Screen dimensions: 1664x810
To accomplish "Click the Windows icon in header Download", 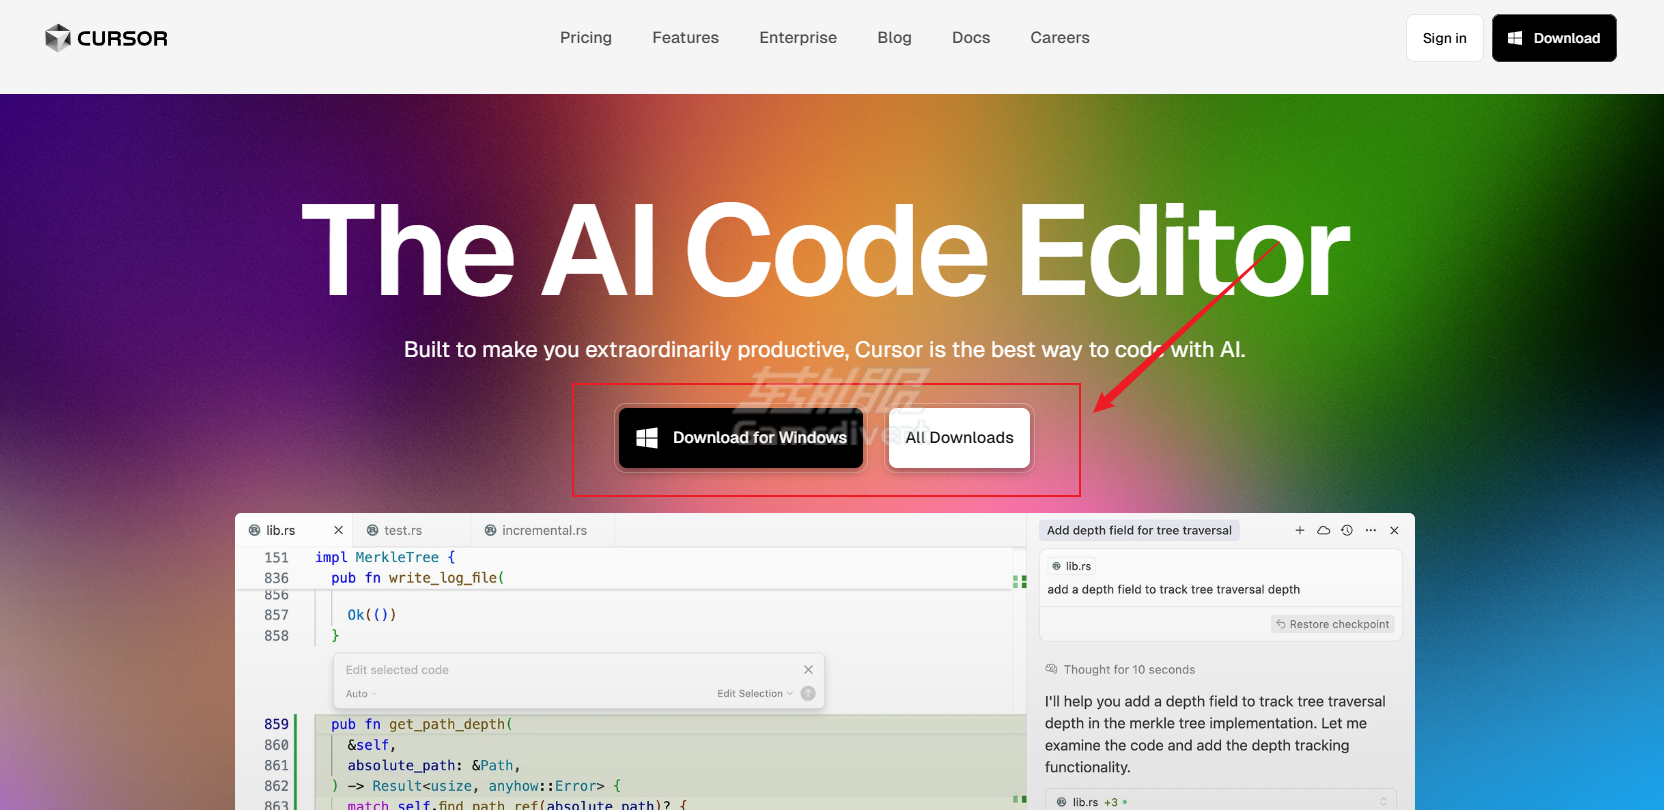I will tap(1515, 38).
